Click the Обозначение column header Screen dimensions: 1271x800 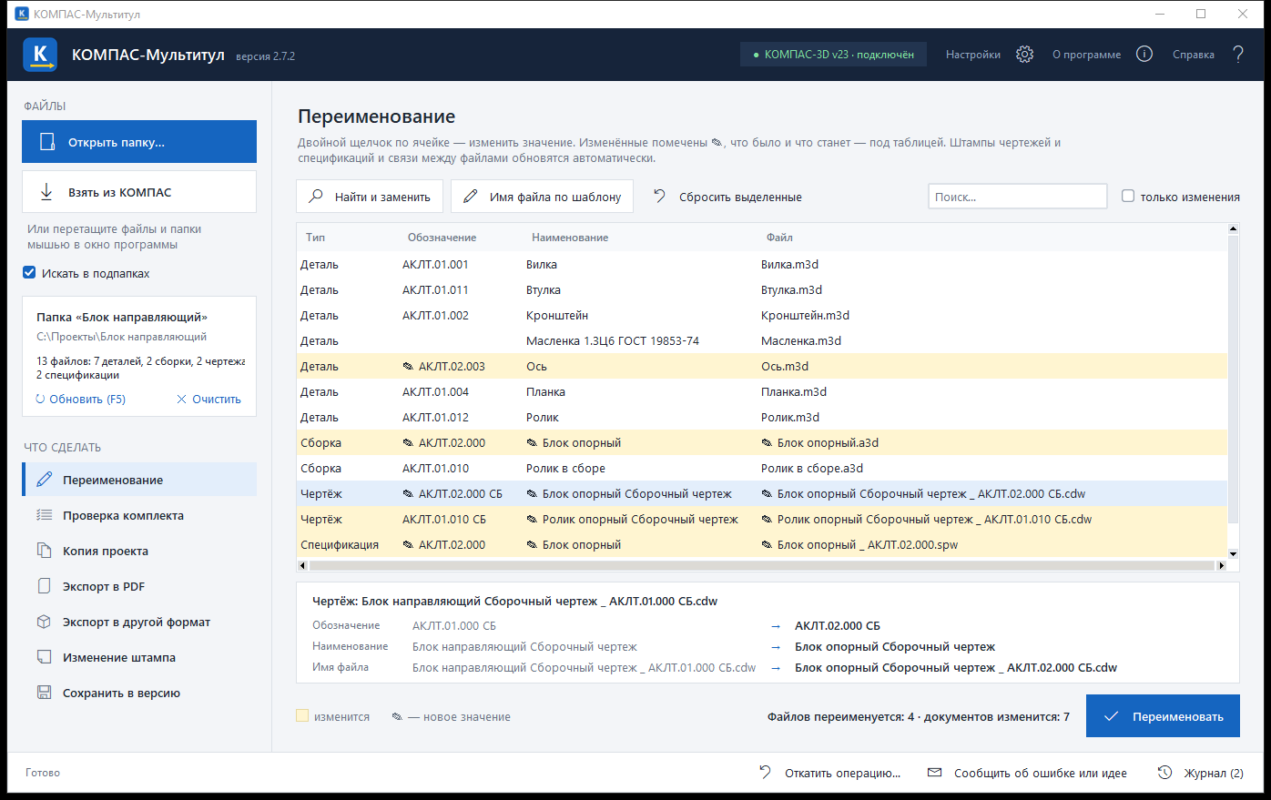coord(442,238)
